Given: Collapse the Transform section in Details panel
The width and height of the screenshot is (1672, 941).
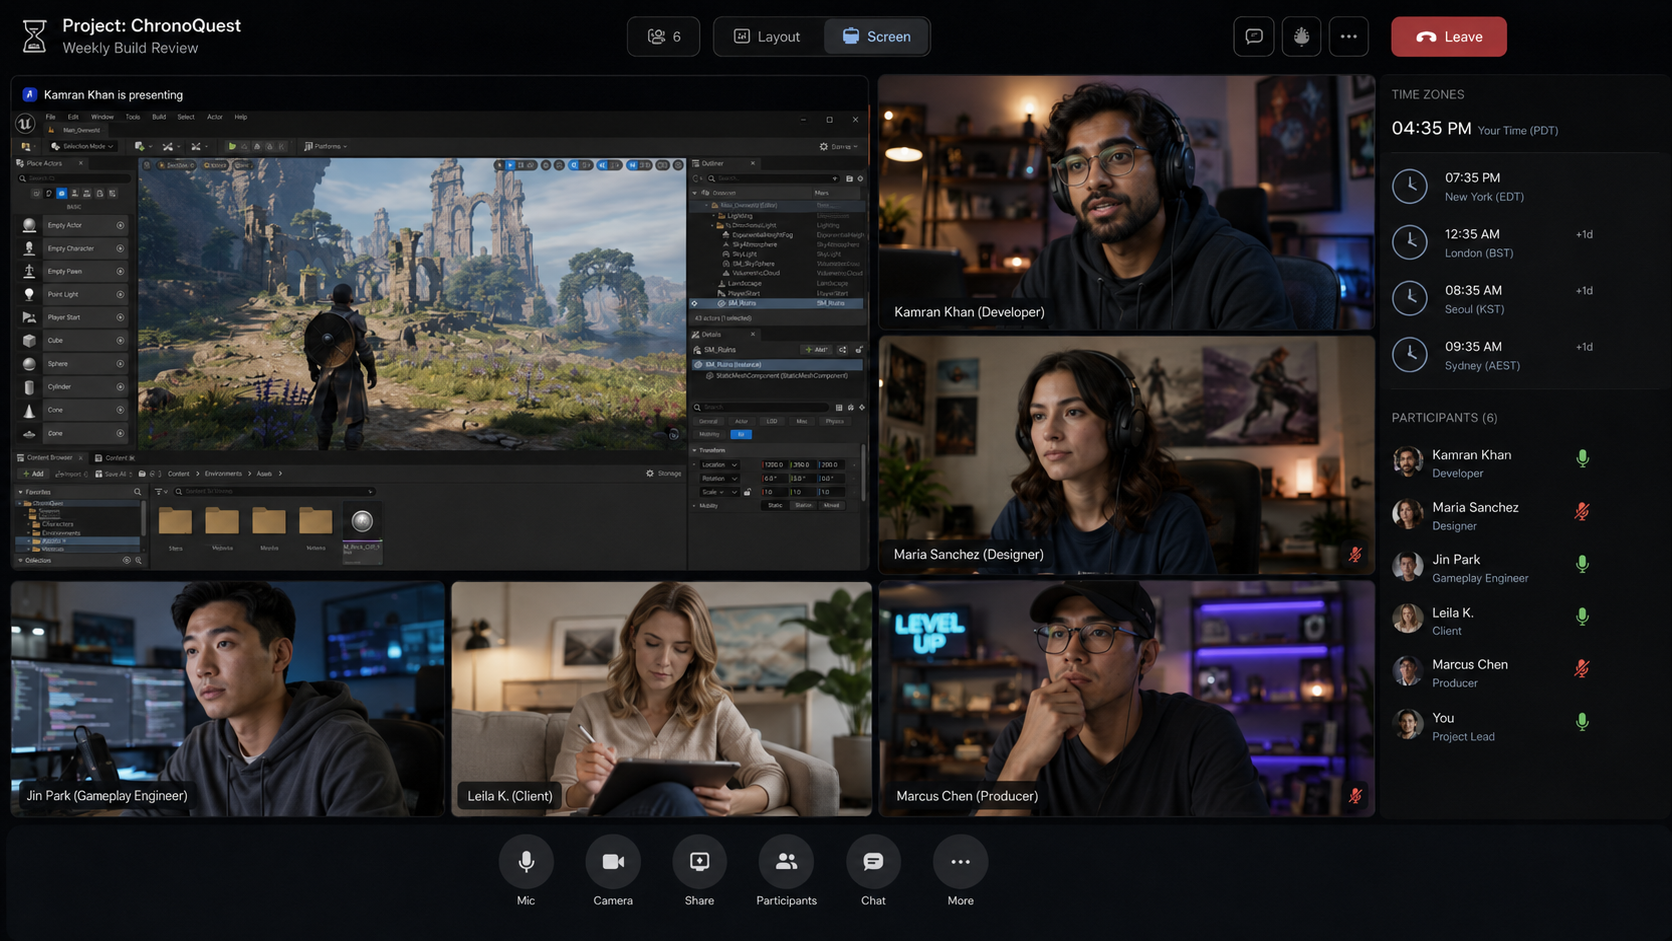Looking at the screenshot, I should [x=695, y=450].
